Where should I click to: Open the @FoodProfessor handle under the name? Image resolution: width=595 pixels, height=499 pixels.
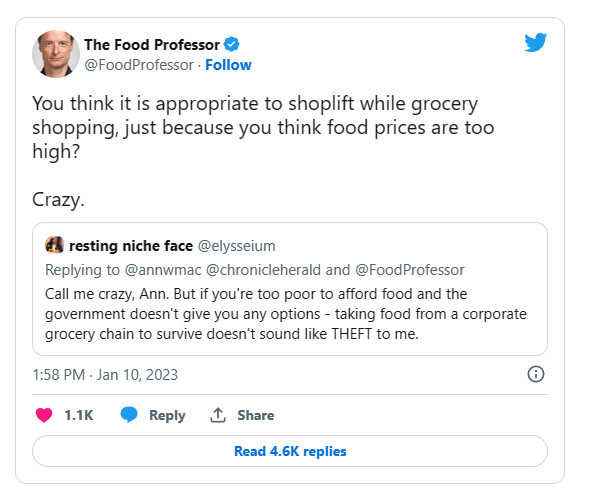pyautogui.click(x=139, y=65)
